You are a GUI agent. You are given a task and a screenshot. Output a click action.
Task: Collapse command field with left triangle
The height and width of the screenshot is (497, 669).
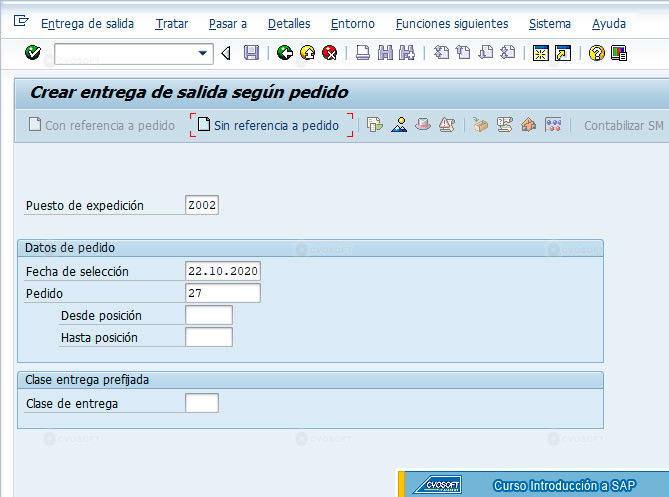click(x=226, y=53)
